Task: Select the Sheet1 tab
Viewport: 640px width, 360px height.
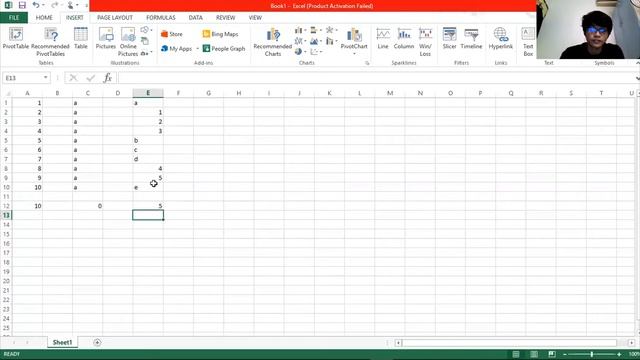Action: coord(62,342)
